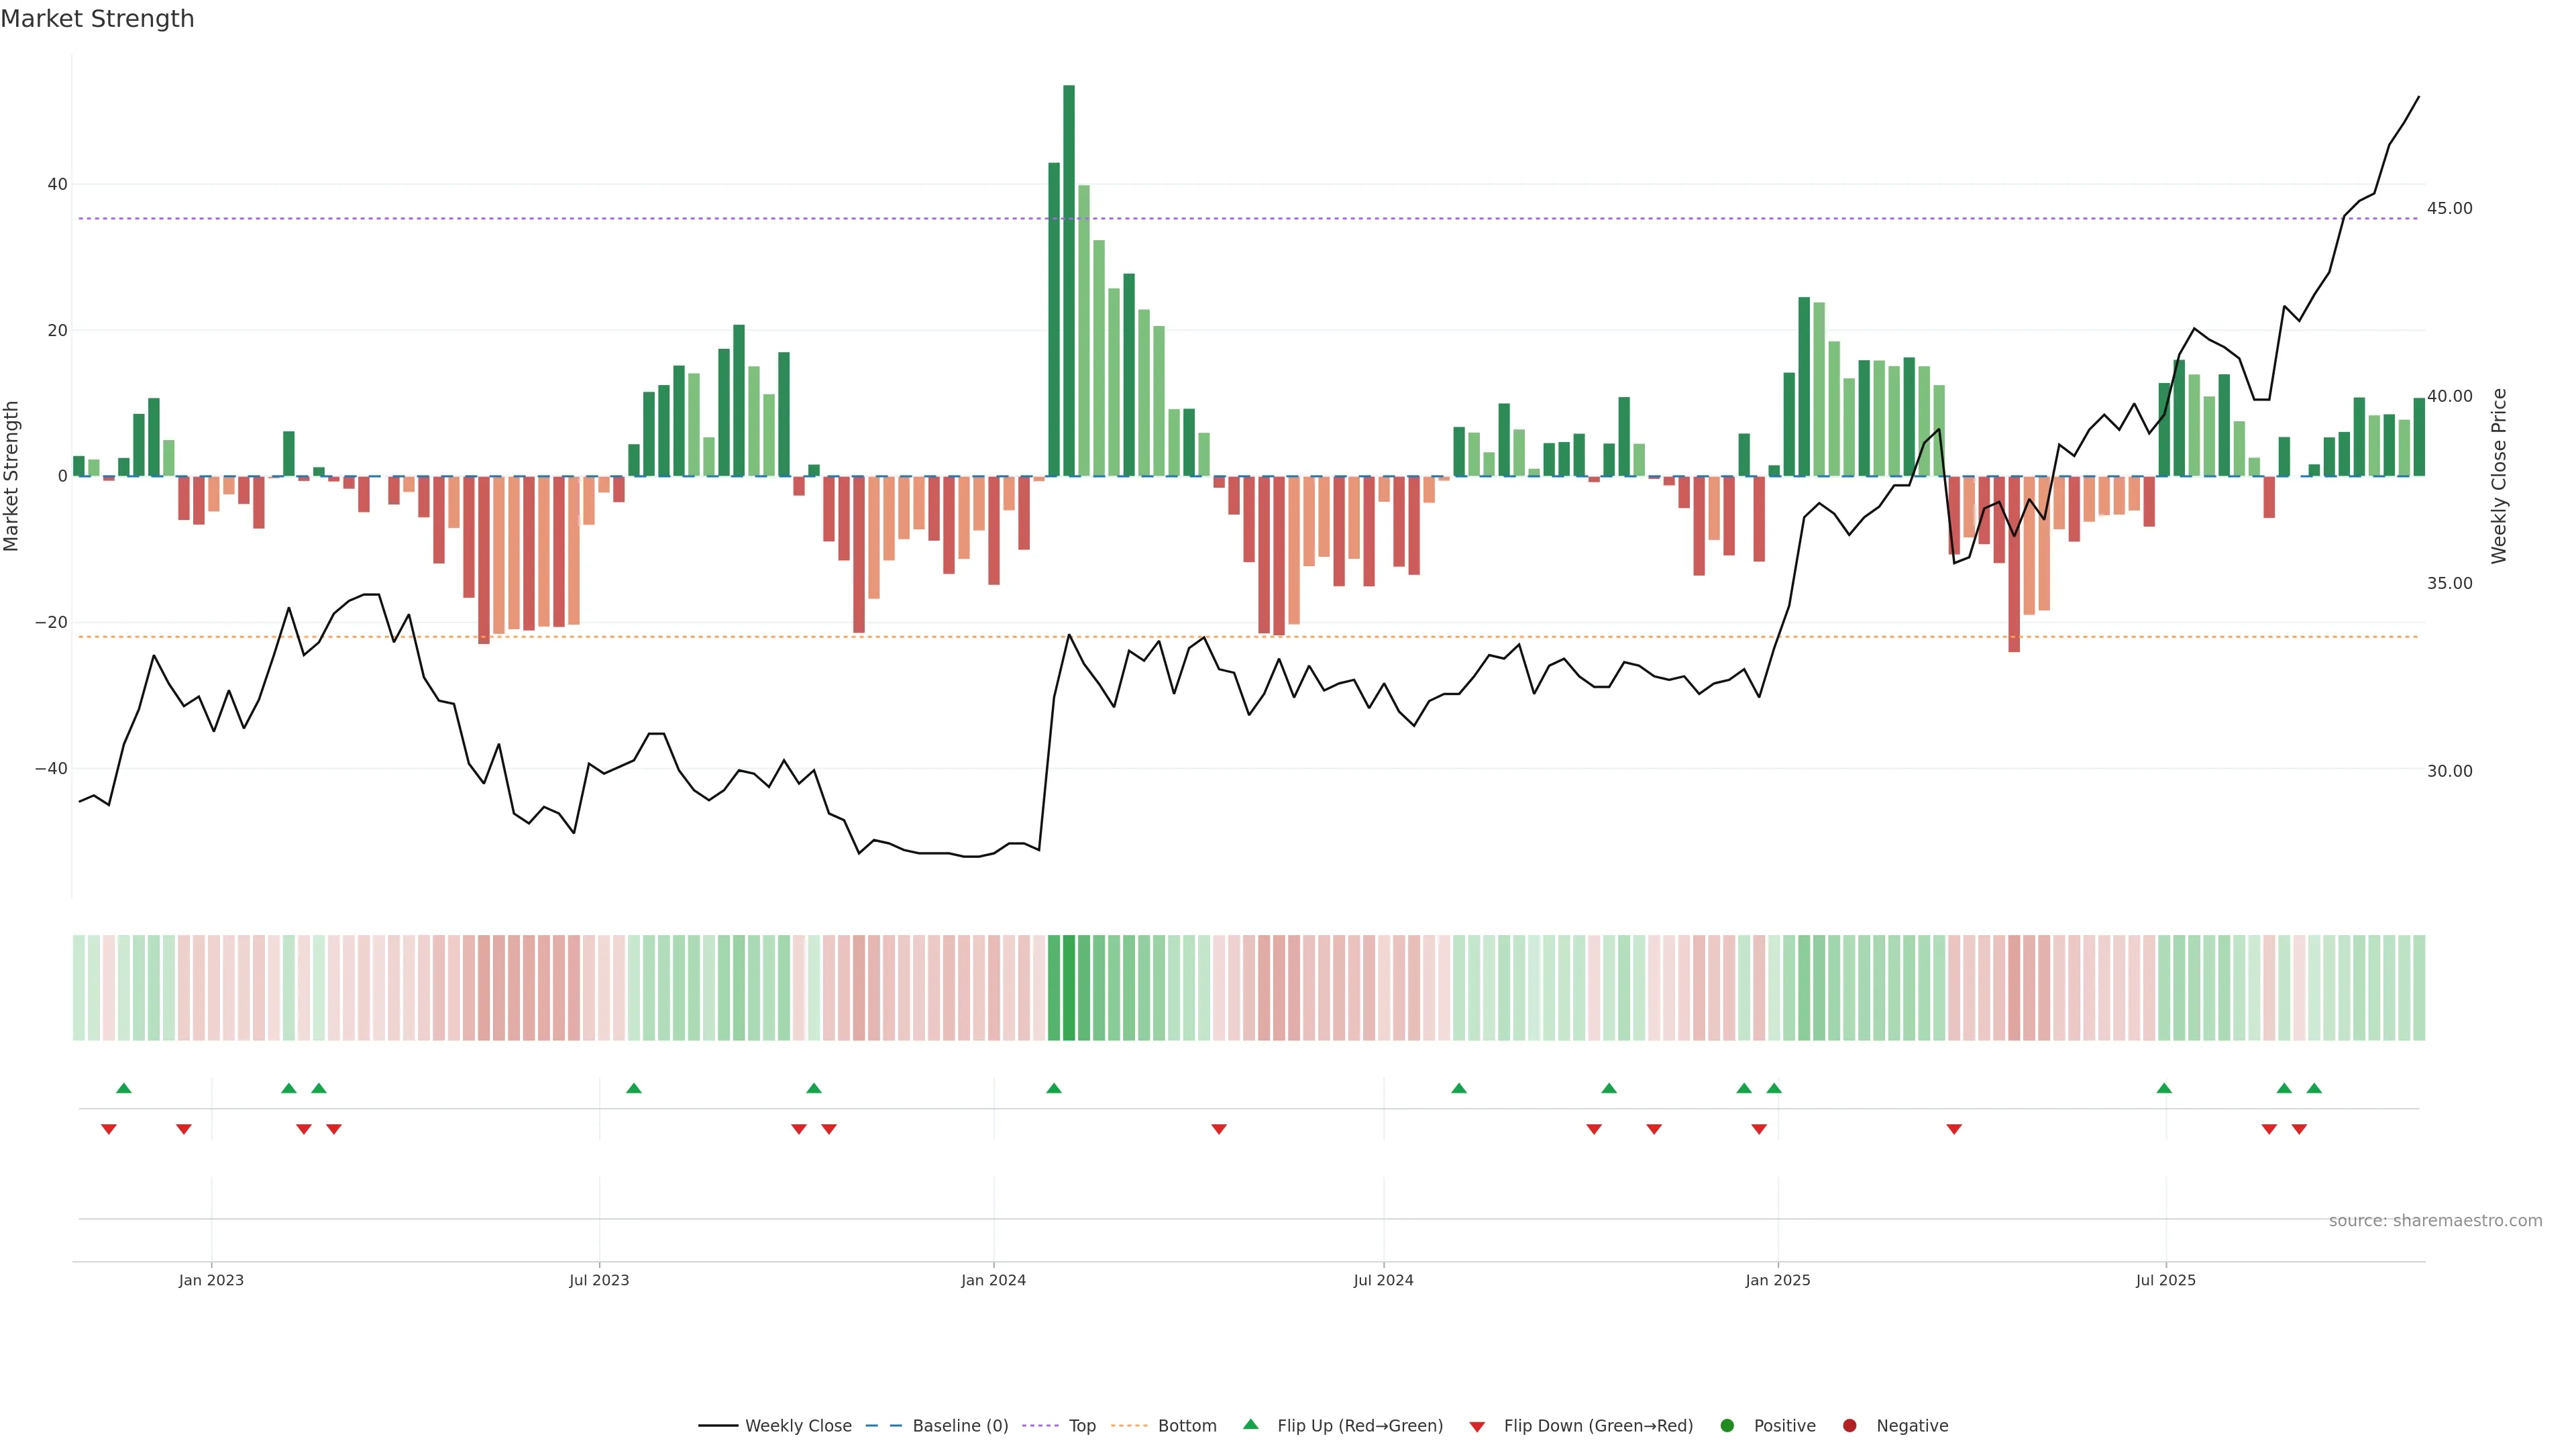The image size is (2576, 1449).
Task: Click the Flip Down red triangle in legend
Action: point(1477,1427)
